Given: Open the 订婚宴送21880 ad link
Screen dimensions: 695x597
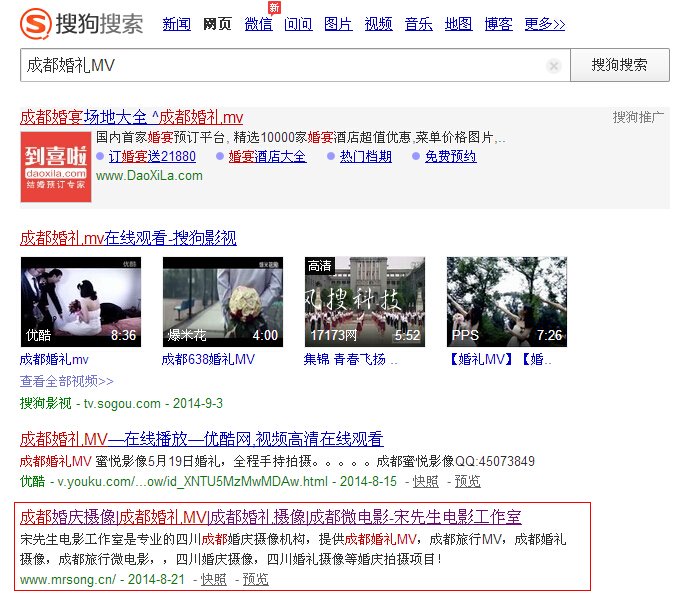Looking at the screenshot, I should click(152, 157).
